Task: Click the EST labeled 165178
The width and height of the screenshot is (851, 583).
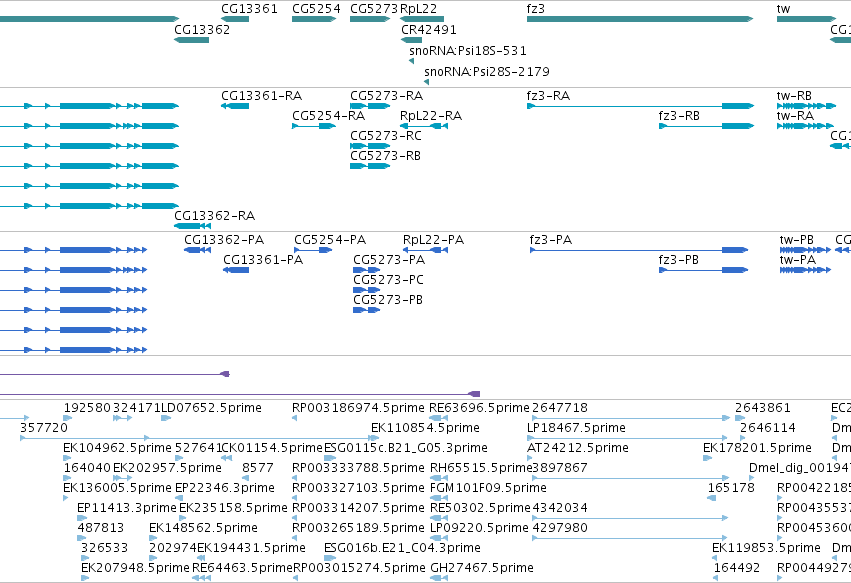Action: coord(731,488)
